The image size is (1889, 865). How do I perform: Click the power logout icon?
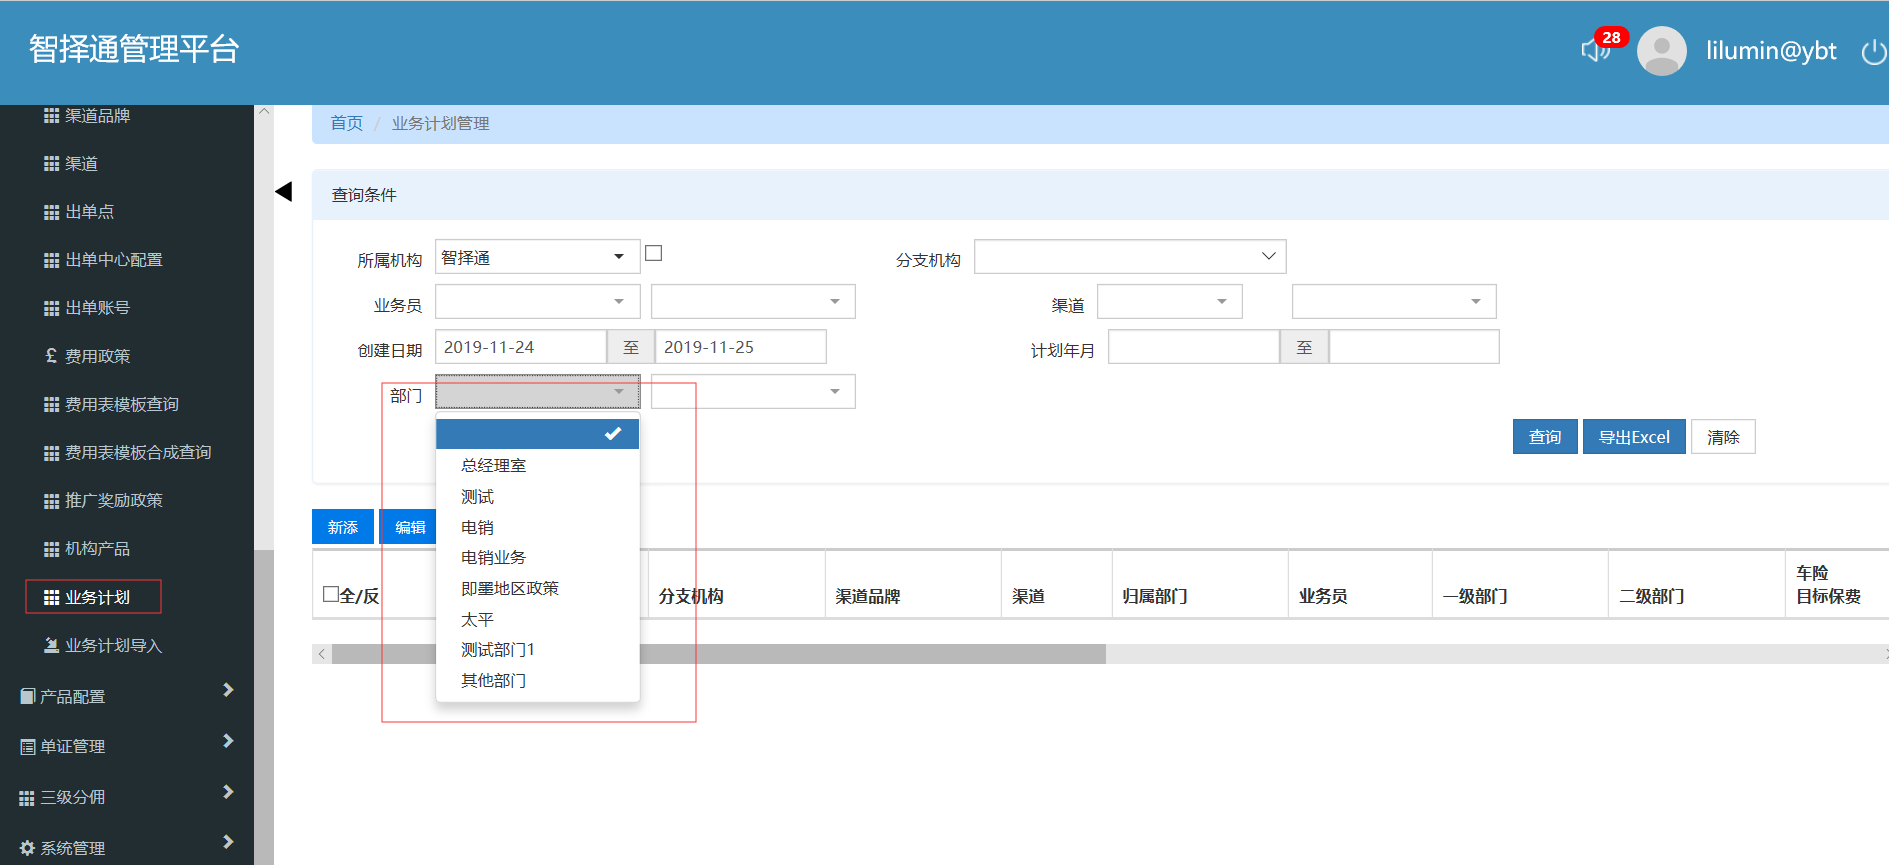(x=1874, y=52)
